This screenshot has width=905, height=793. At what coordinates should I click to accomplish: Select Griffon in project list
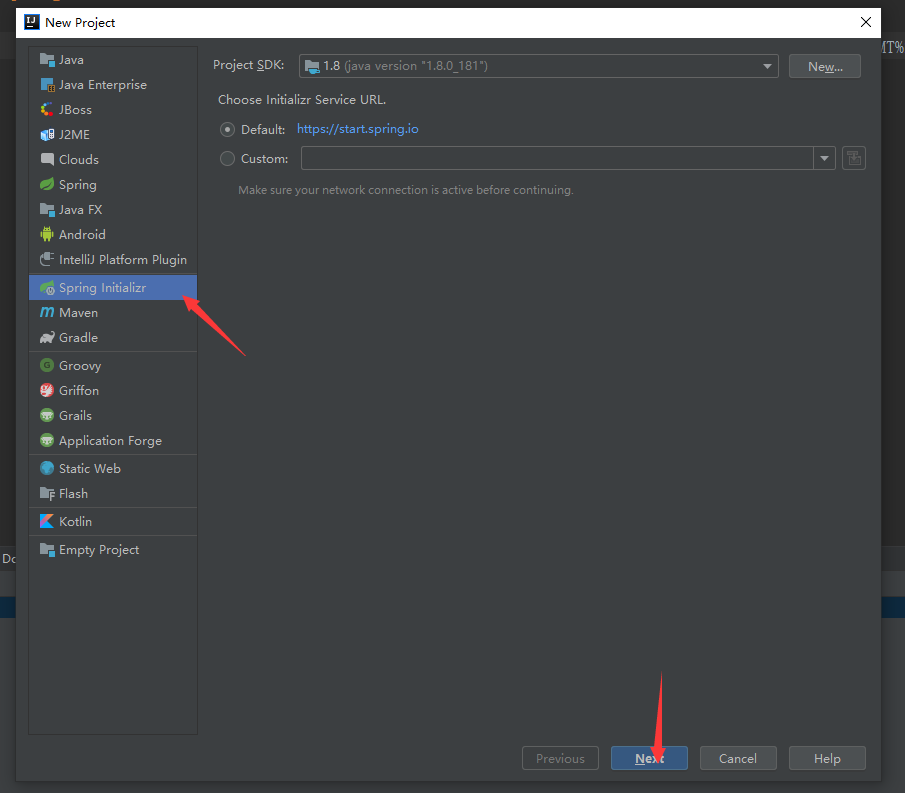113,391
